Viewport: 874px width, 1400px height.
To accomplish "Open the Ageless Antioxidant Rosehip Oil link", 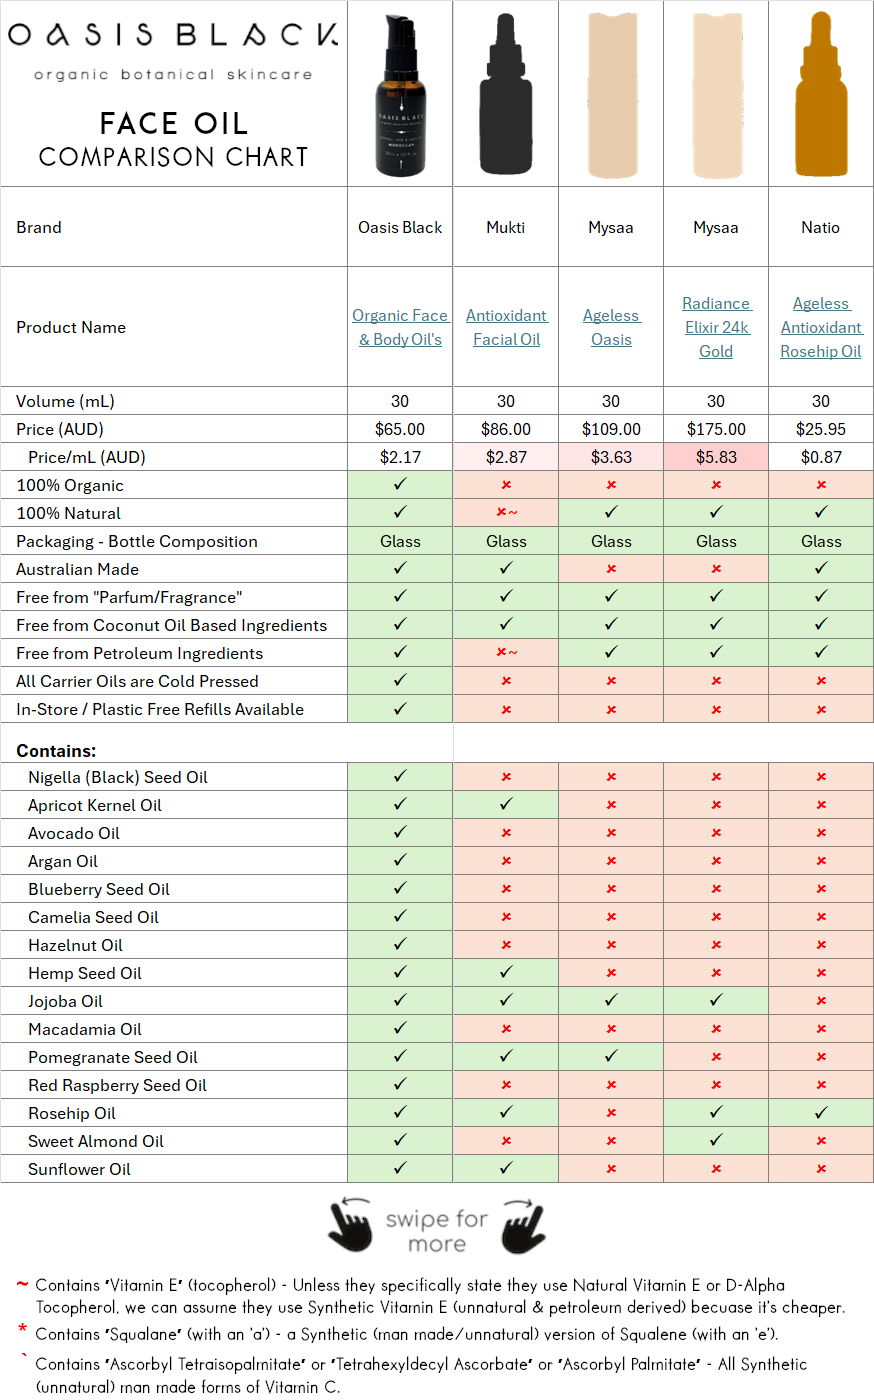I will click(x=820, y=327).
